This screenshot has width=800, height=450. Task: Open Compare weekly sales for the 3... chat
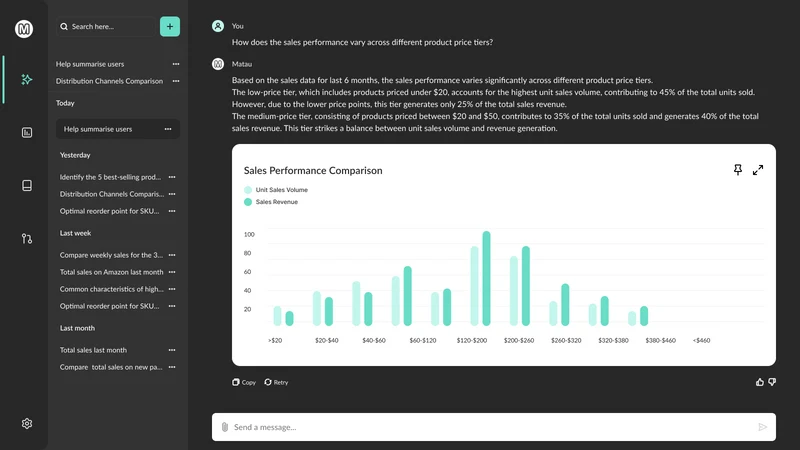click(x=111, y=255)
